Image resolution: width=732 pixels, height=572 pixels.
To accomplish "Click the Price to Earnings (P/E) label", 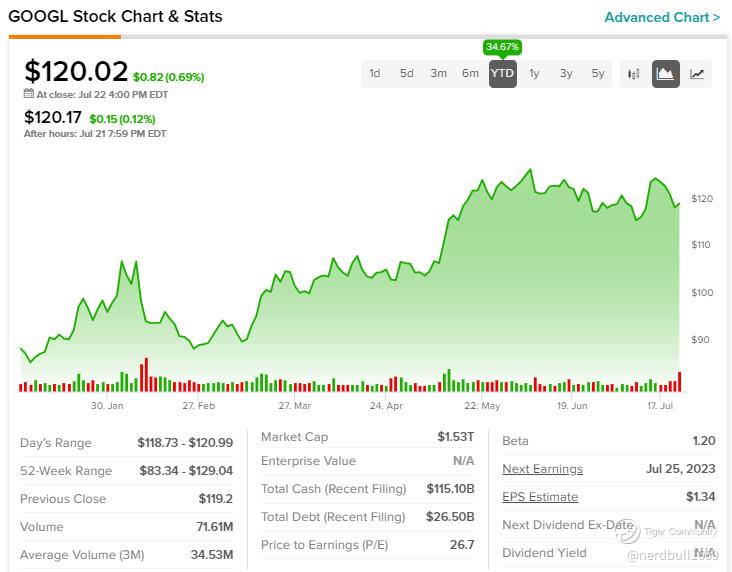I will [324, 545].
